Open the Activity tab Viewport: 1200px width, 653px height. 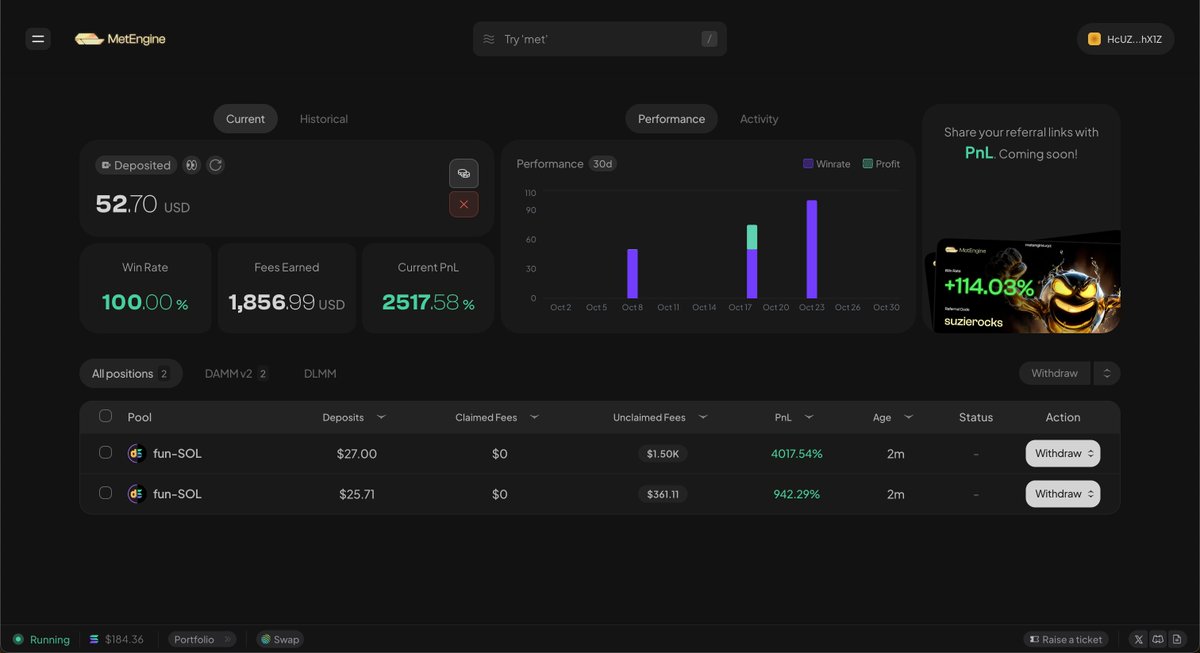click(759, 118)
